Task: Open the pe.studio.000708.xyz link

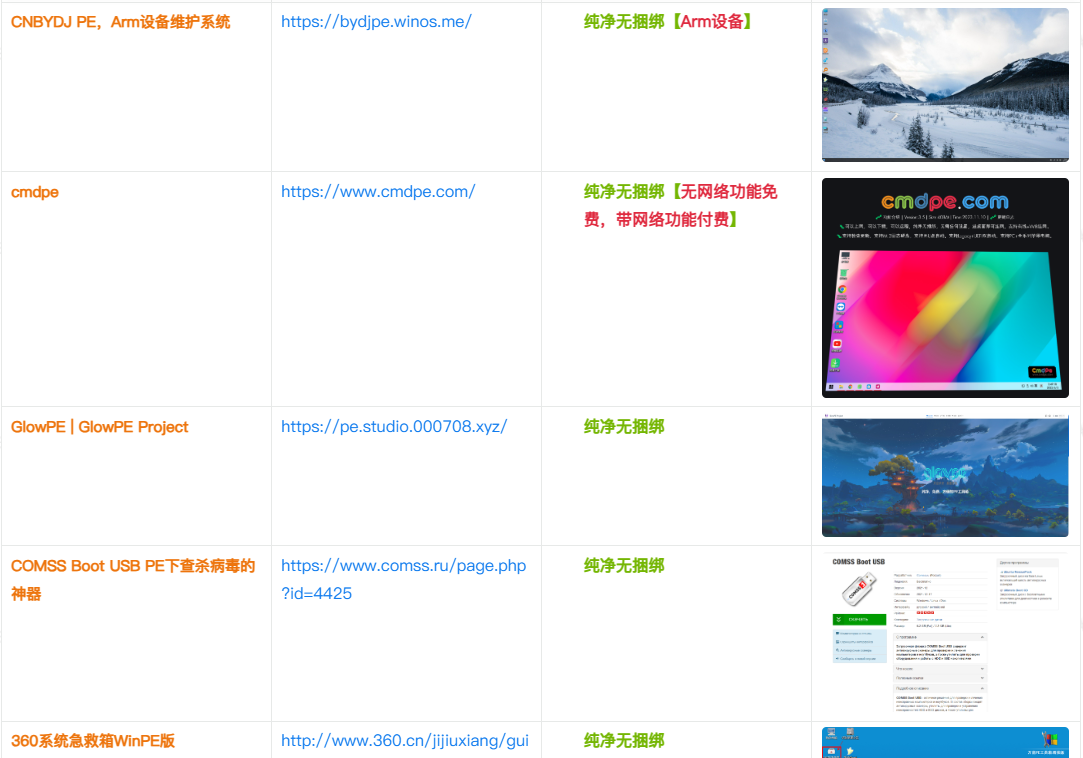Action: [x=394, y=426]
